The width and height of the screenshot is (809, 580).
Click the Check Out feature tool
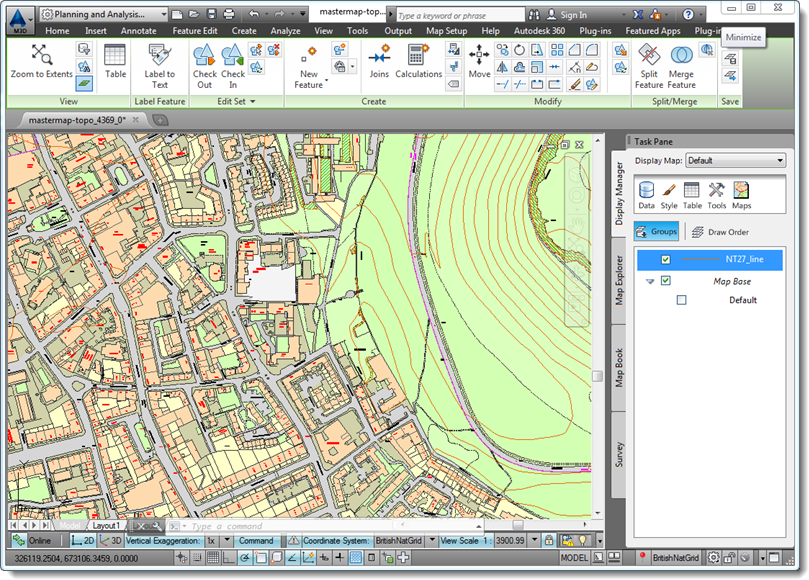click(x=204, y=66)
